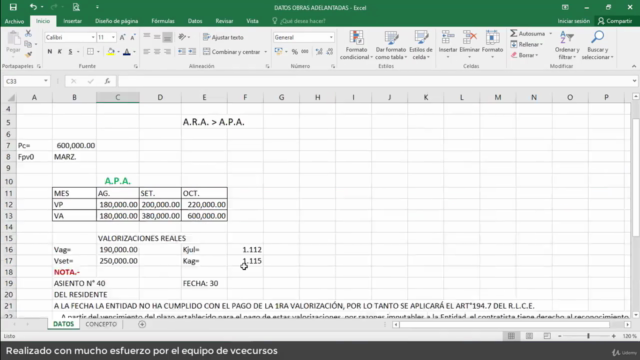Decrease font size with the smaller A
Screen dimensions: 640x360
pyautogui.click(x=133, y=37)
